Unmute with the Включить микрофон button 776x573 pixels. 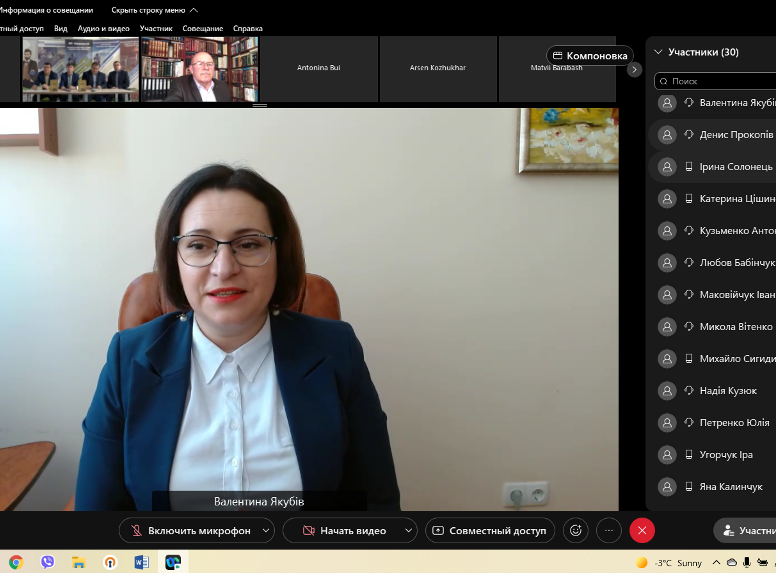(x=190, y=530)
